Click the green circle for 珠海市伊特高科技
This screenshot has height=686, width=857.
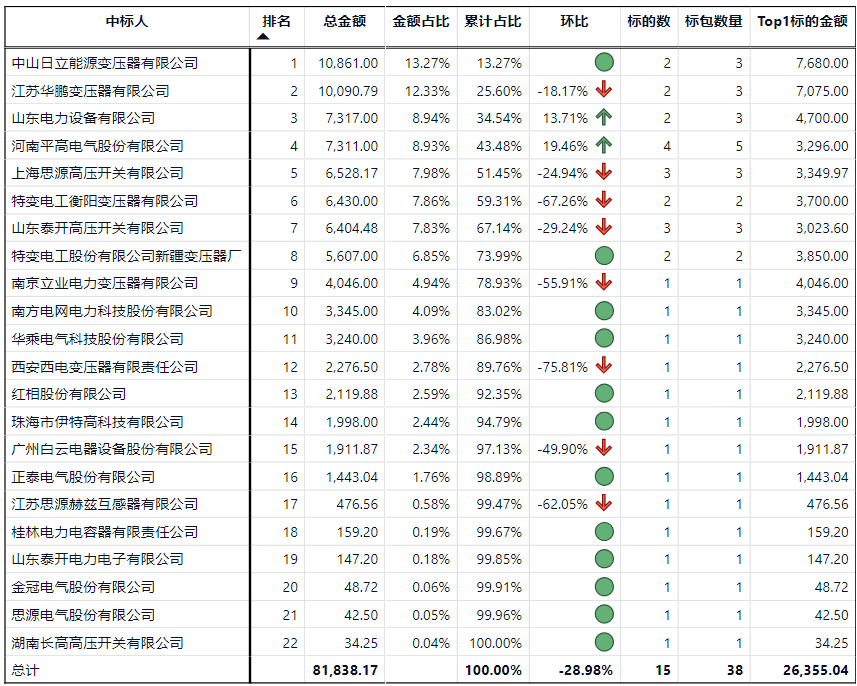604,421
